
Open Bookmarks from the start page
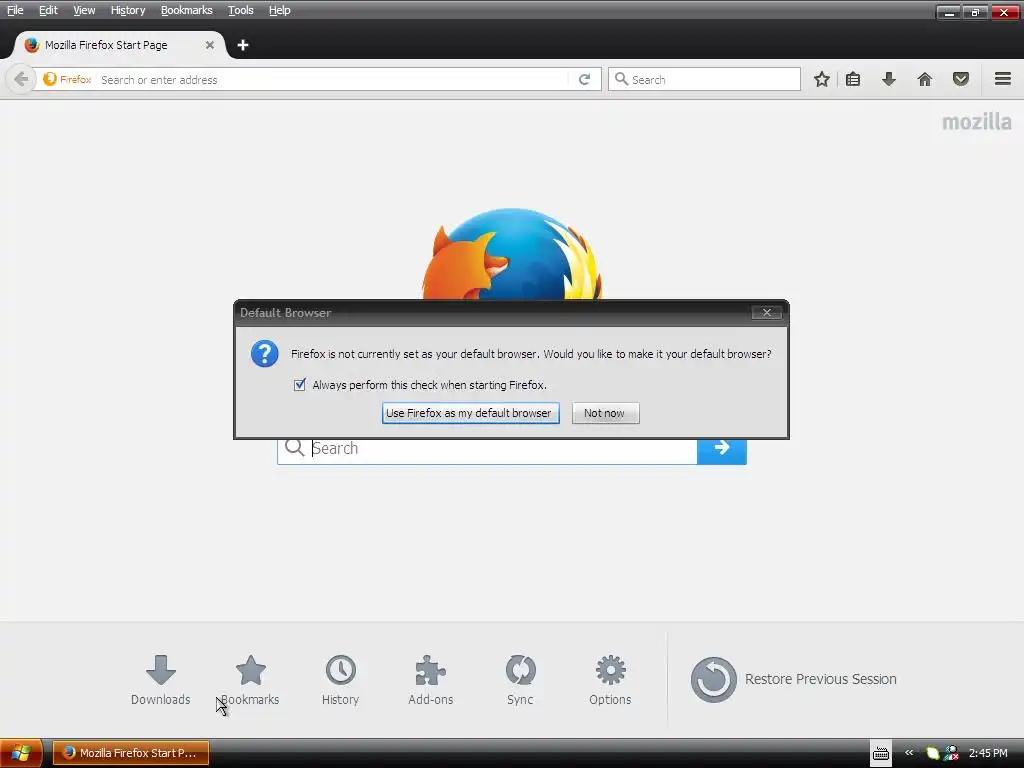coord(251,679)
